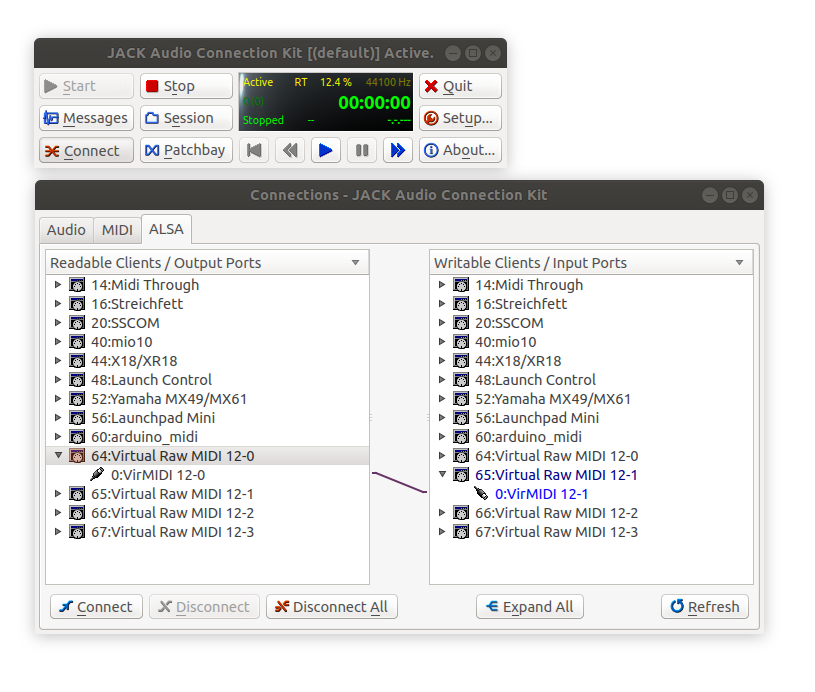Refresh the connections list
This screenshot has height=692, width=815.
(705, 607)
